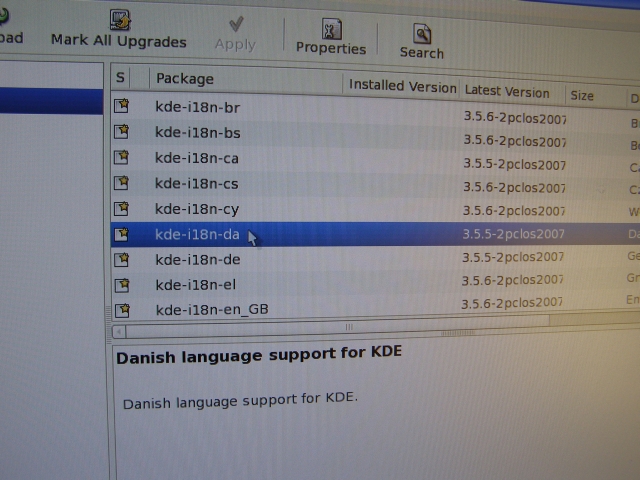Select the kde-i18n-de package row
This screenshot has width=640, height=480.
[x=376, y=259]
